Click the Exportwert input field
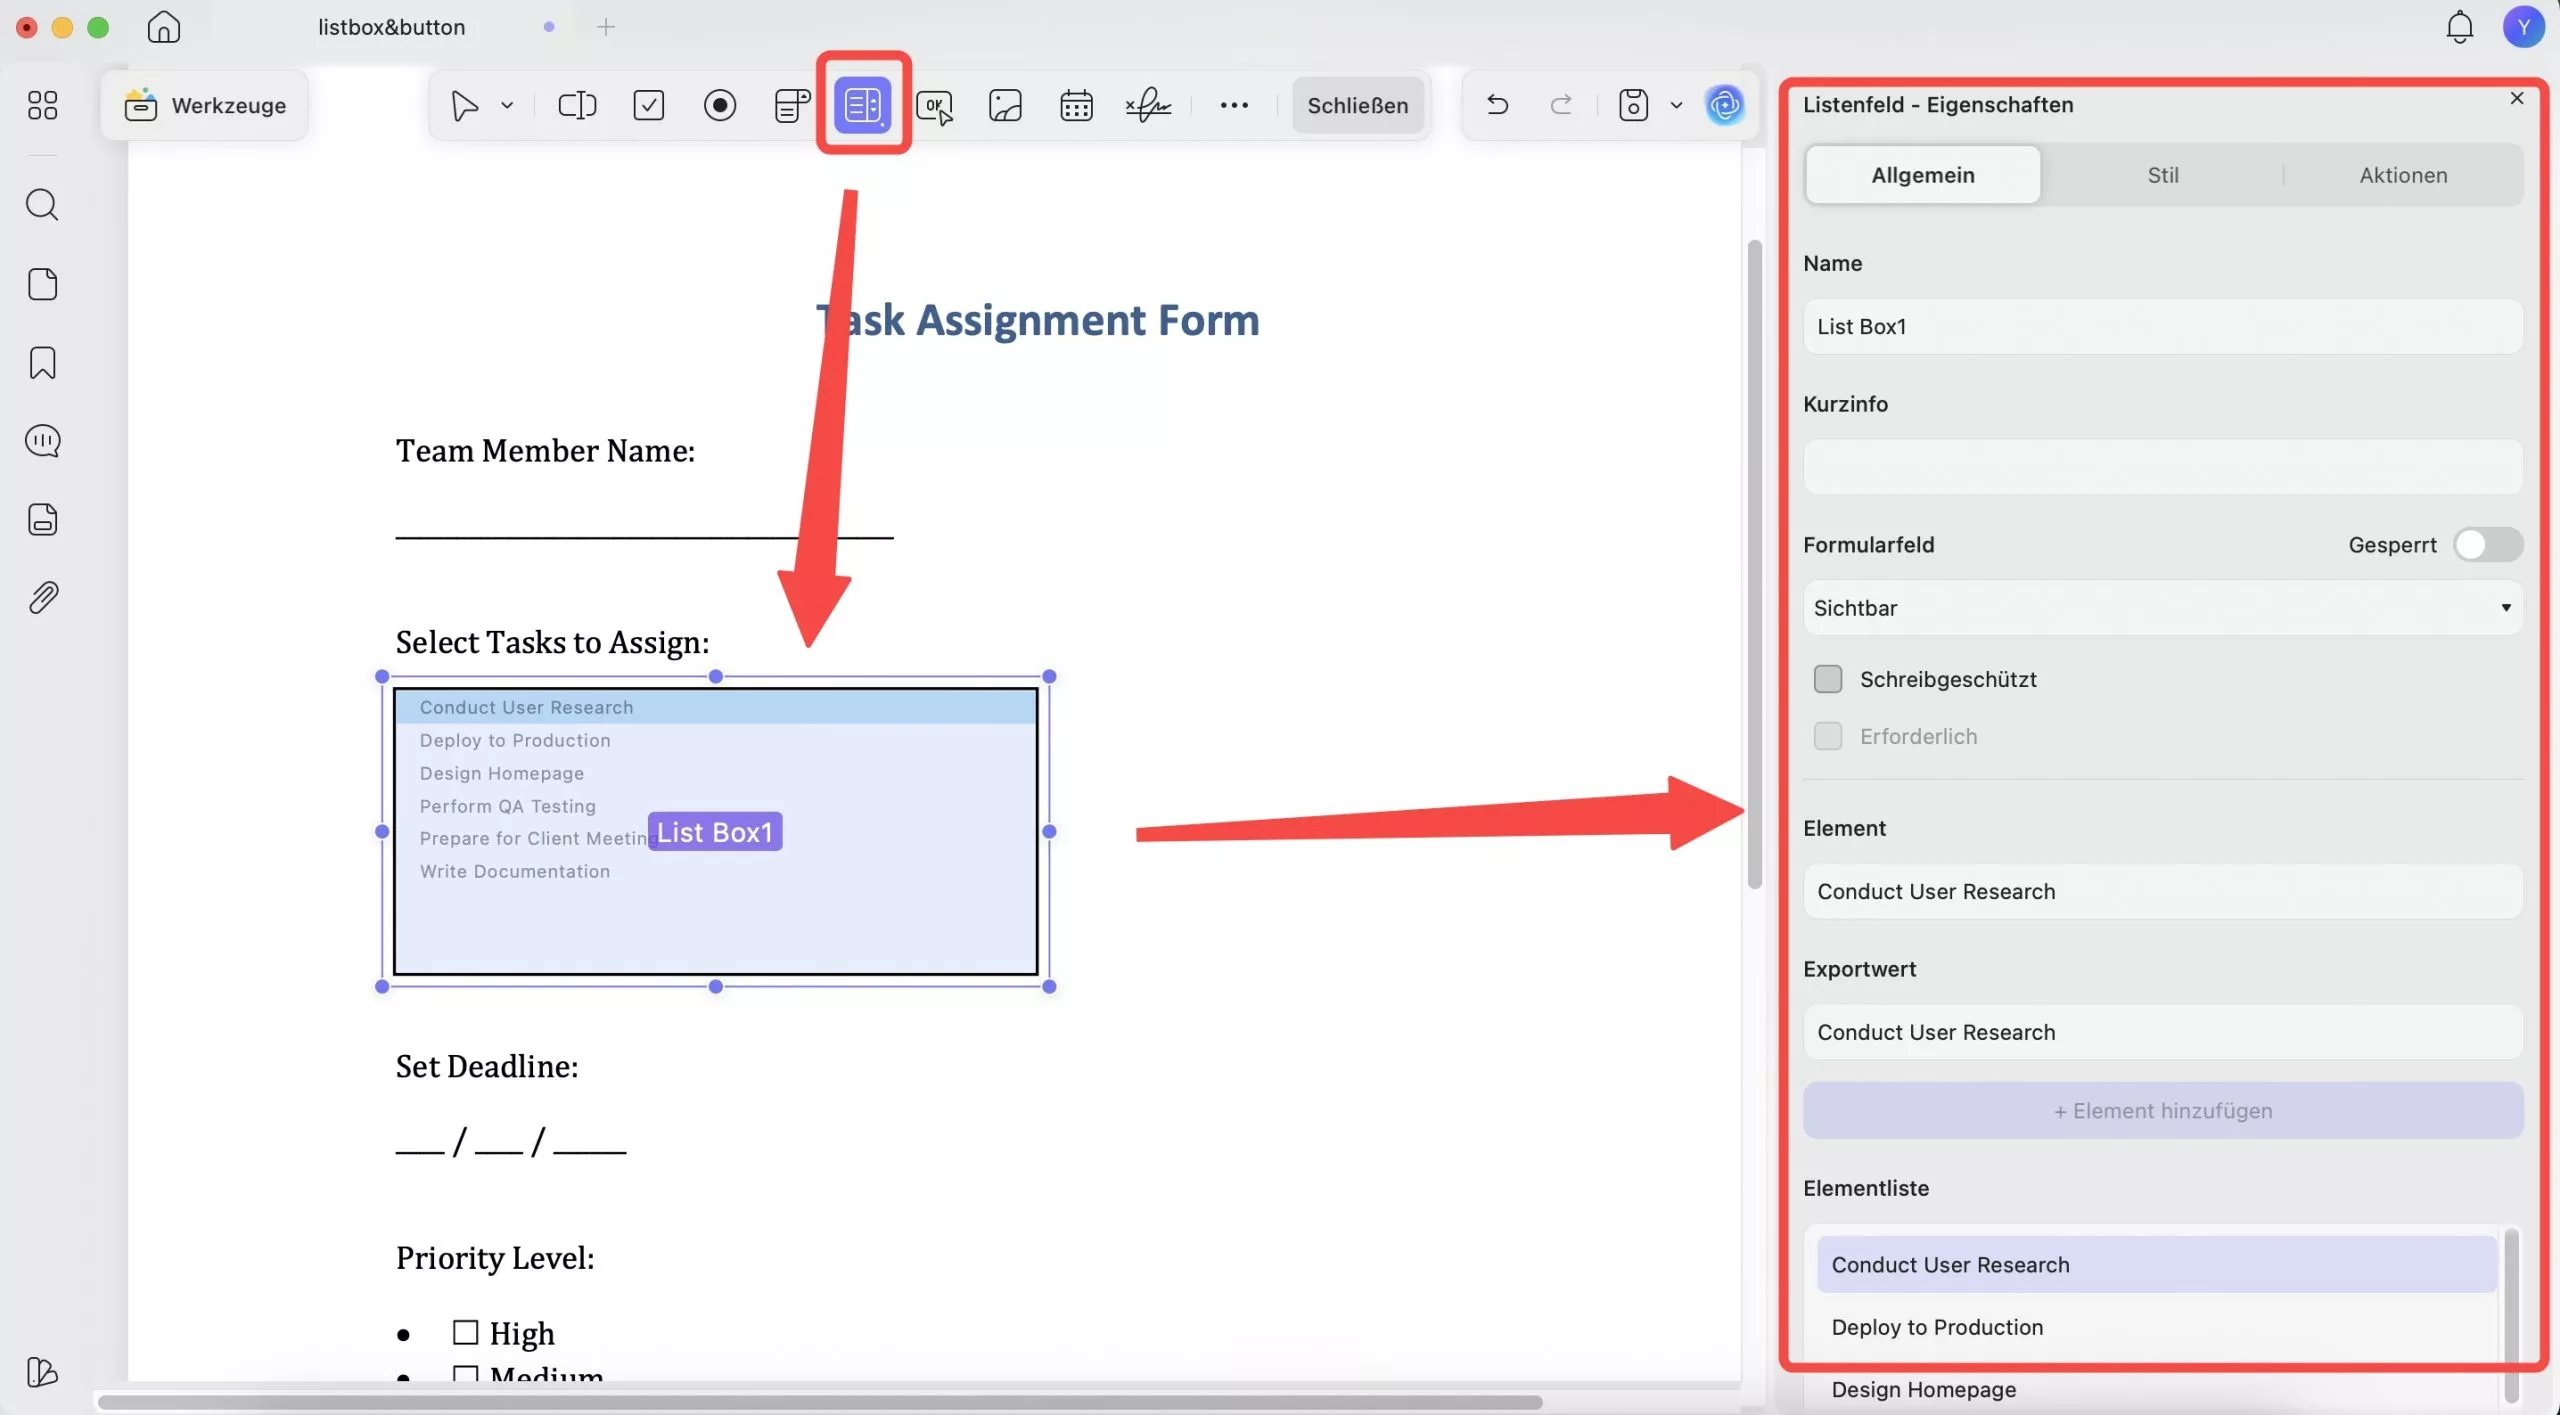The height and width of the screenshot is (1415, 2560). tap(2163, 1032)
